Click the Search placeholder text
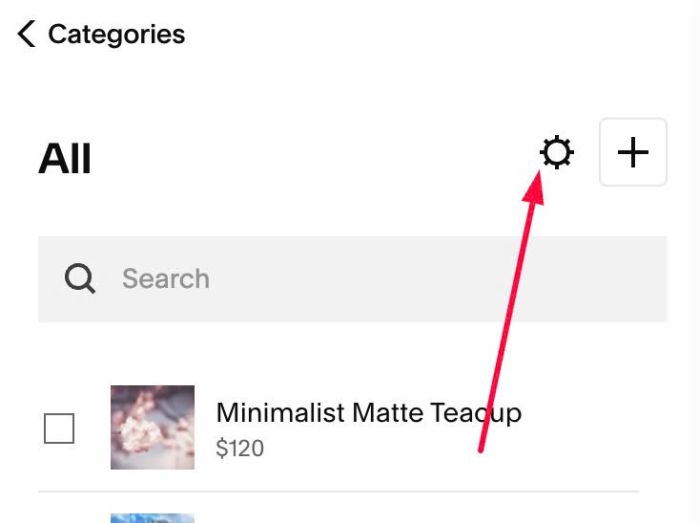The height and width of the screenshot is (523, 700). tap(166, 279)
